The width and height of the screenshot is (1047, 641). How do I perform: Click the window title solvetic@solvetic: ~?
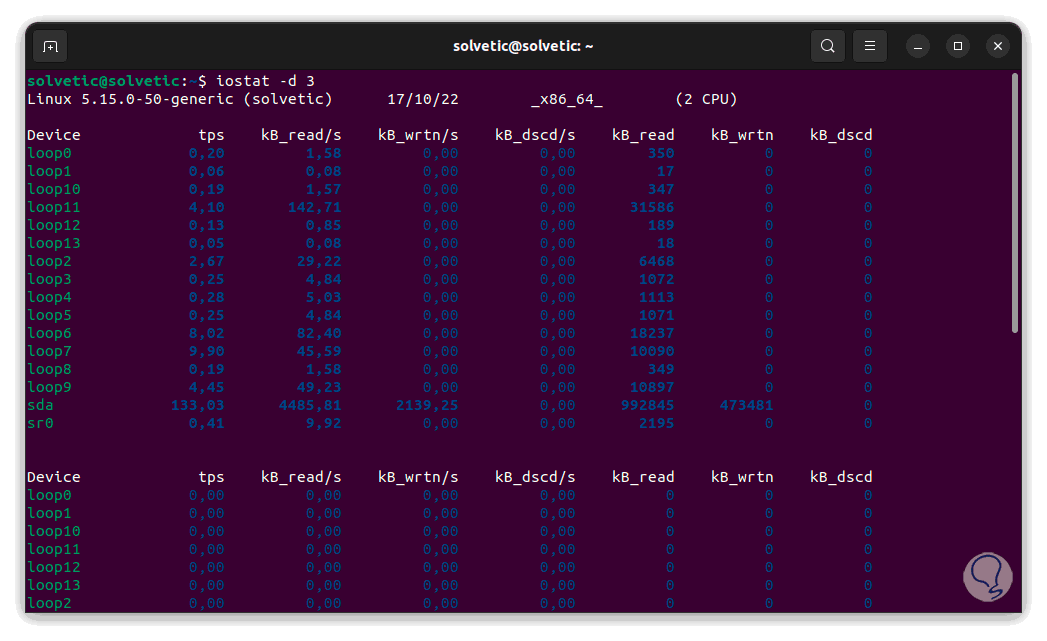click(x=523, y=46)
